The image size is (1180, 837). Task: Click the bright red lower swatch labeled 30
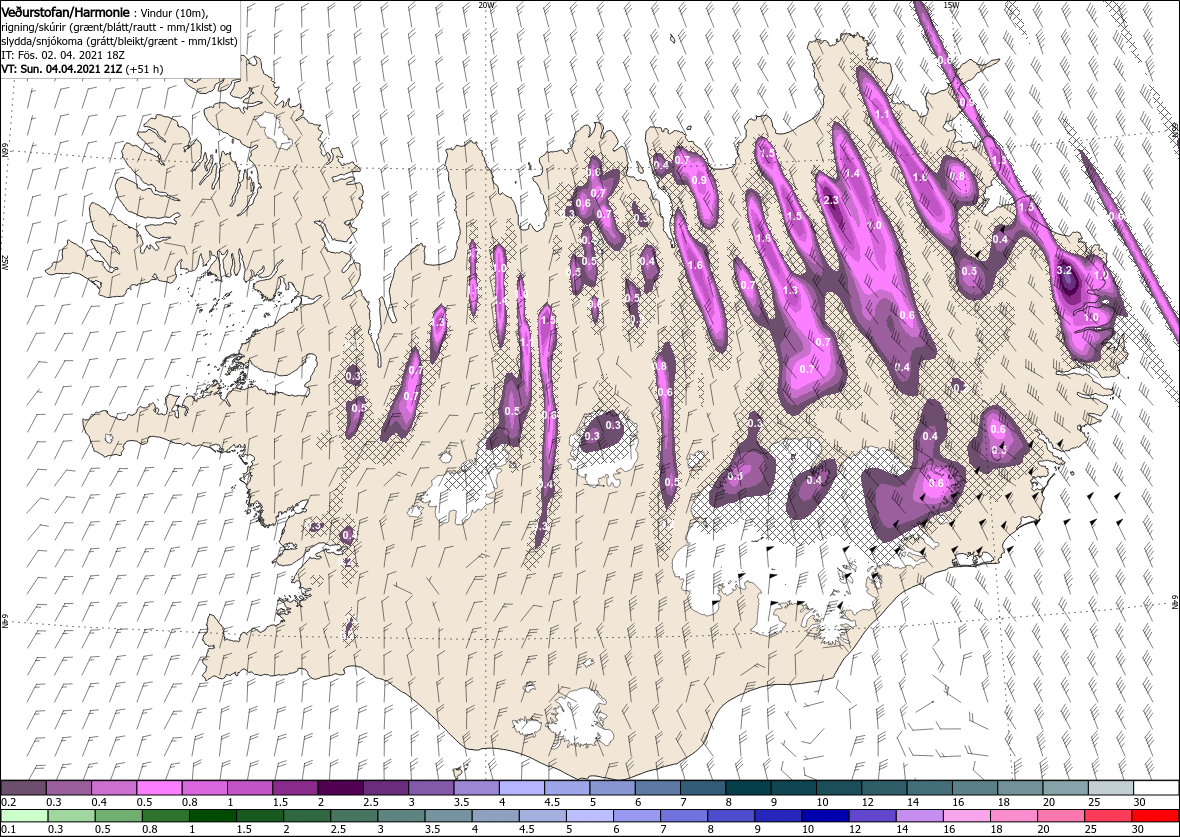coord(1155,816)
